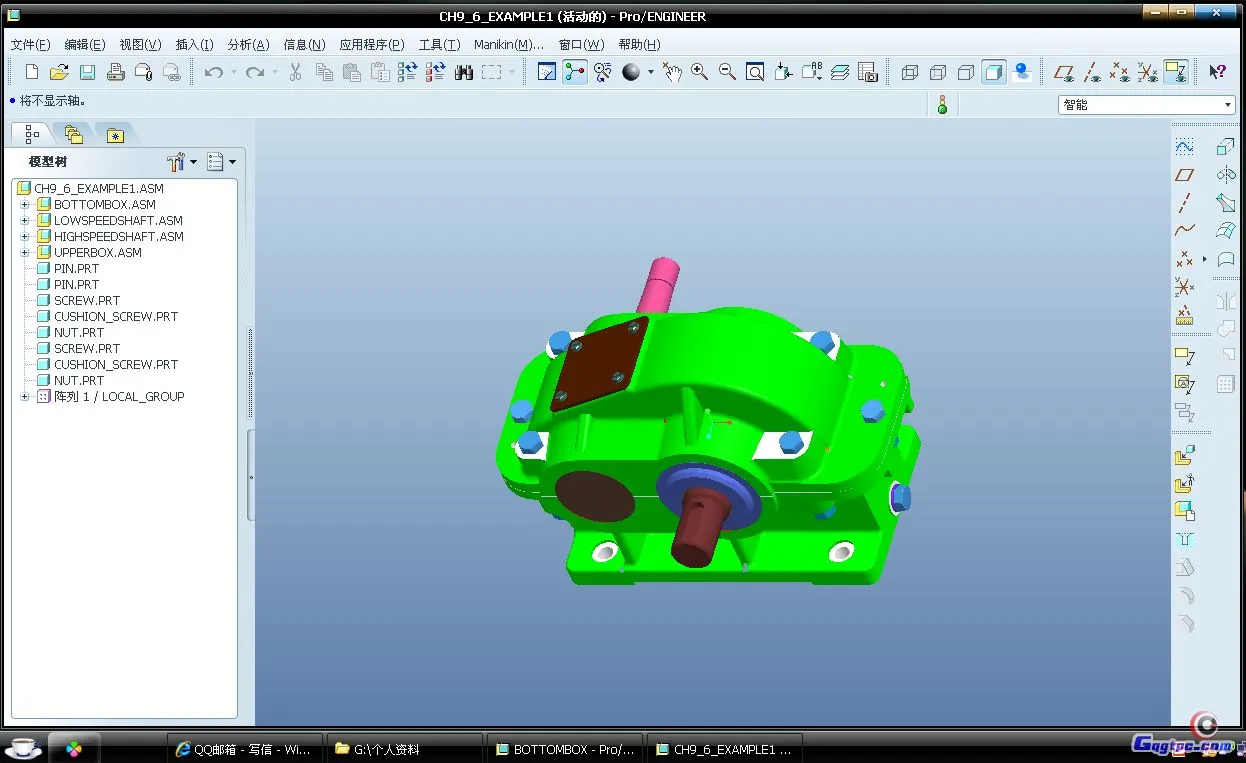Click the context-sensitive help arrow icon

(x=1217, y=72)
